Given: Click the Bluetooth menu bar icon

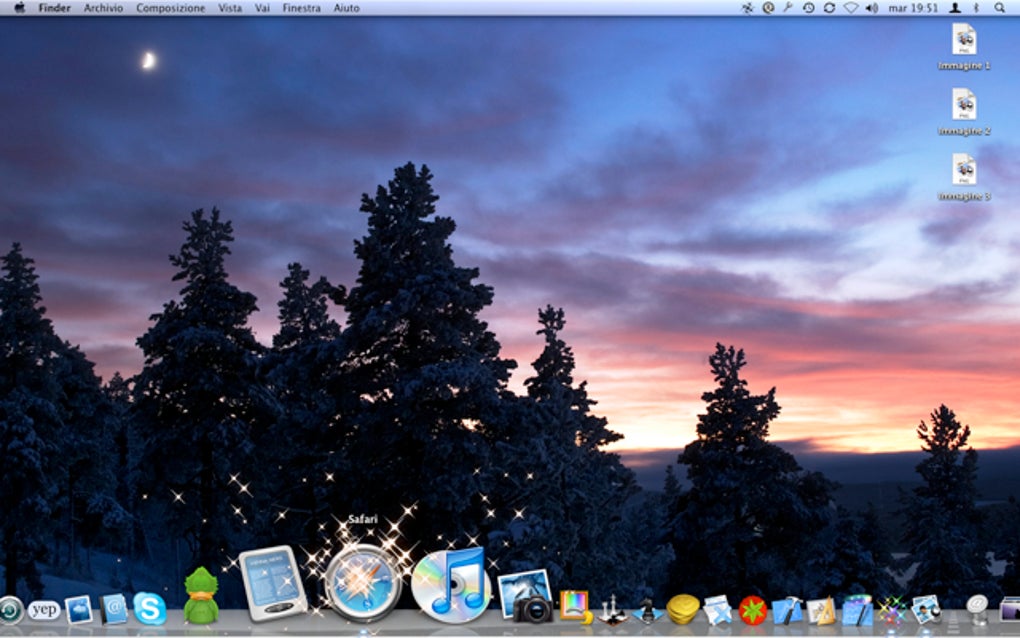Looking at the screenshot, I should point(976,8).
